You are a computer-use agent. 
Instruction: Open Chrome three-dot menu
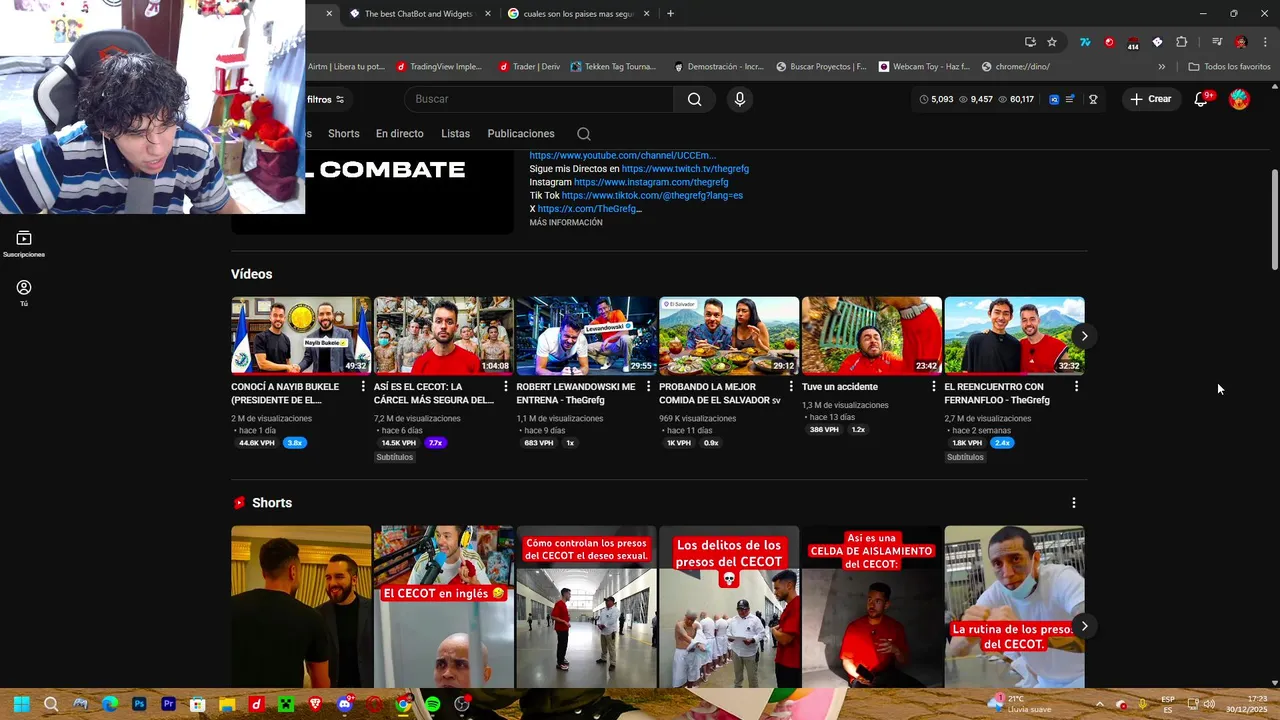[1264, 42]
